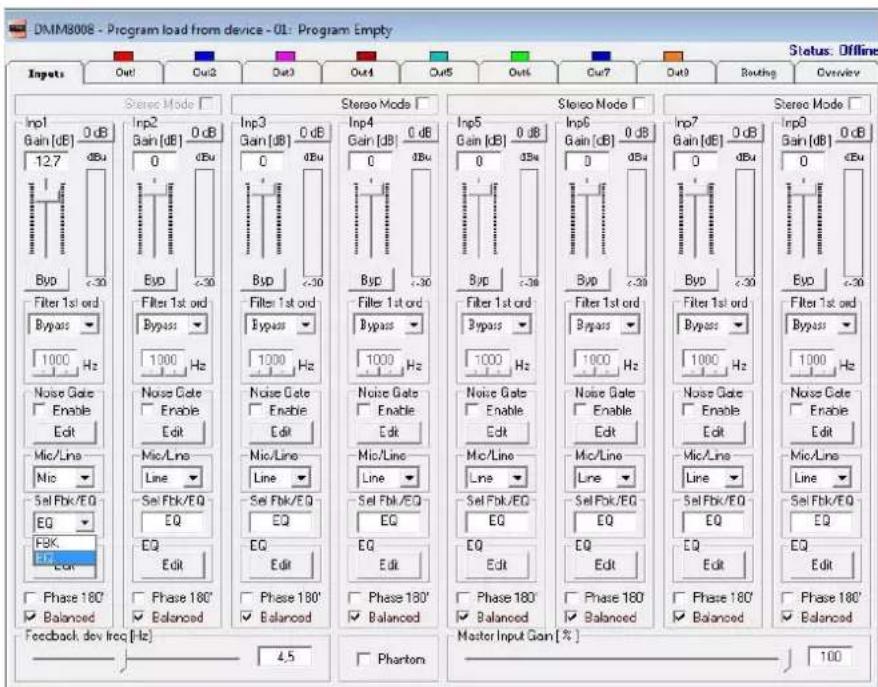The image size is (878, 687).
Task: Open the EQ Edit button on Inp7
Action: [713, 565]
